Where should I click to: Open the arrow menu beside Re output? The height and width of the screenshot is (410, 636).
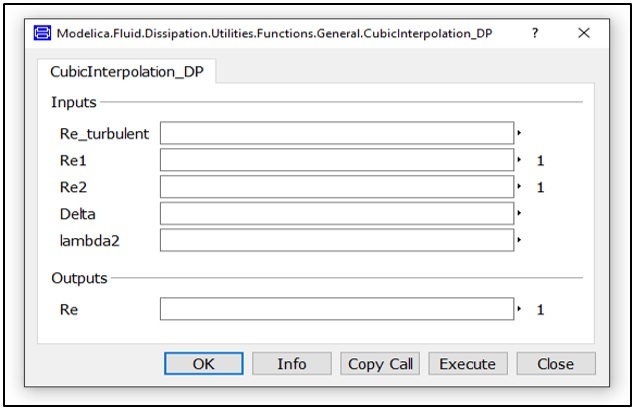click(x=519, y=309)
